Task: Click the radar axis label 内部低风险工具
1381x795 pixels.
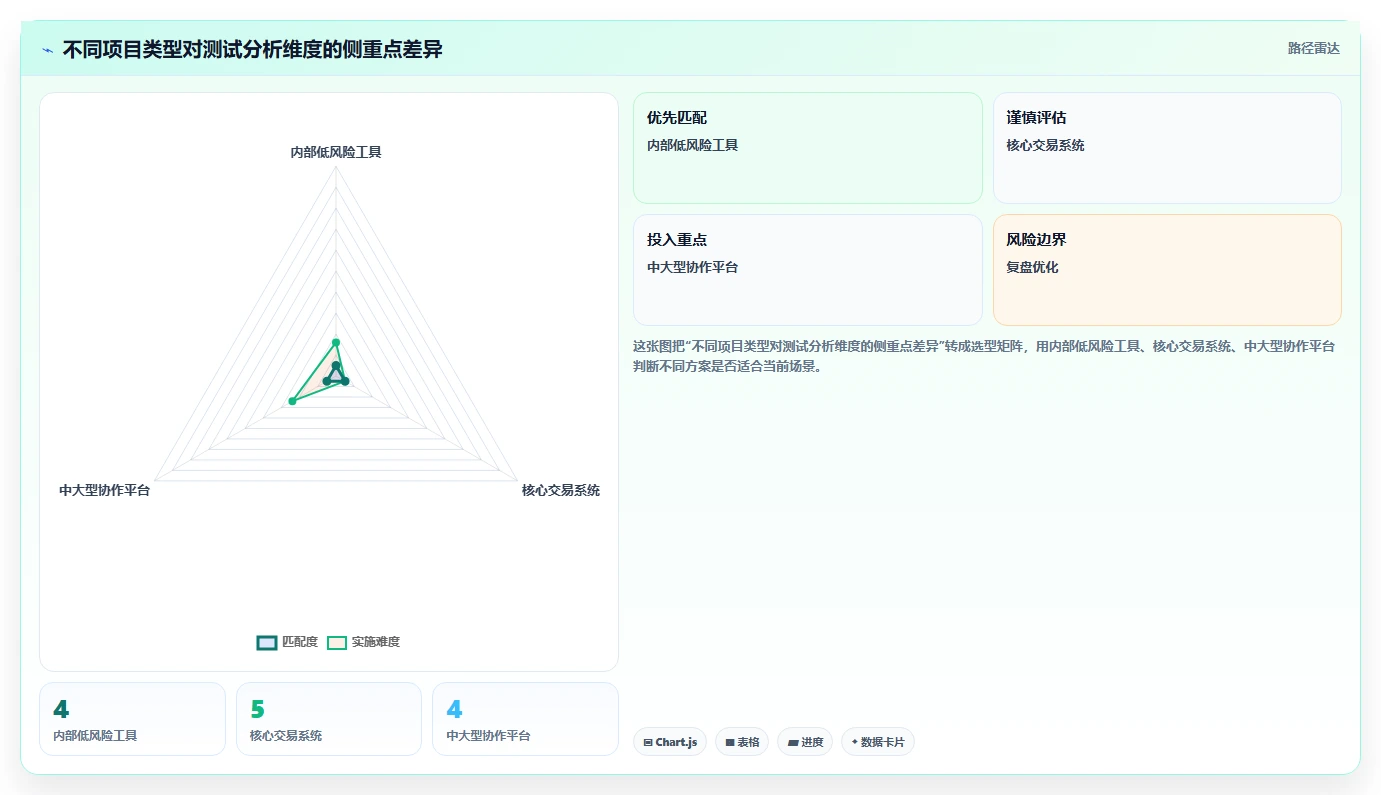Action: click(336, 152)
